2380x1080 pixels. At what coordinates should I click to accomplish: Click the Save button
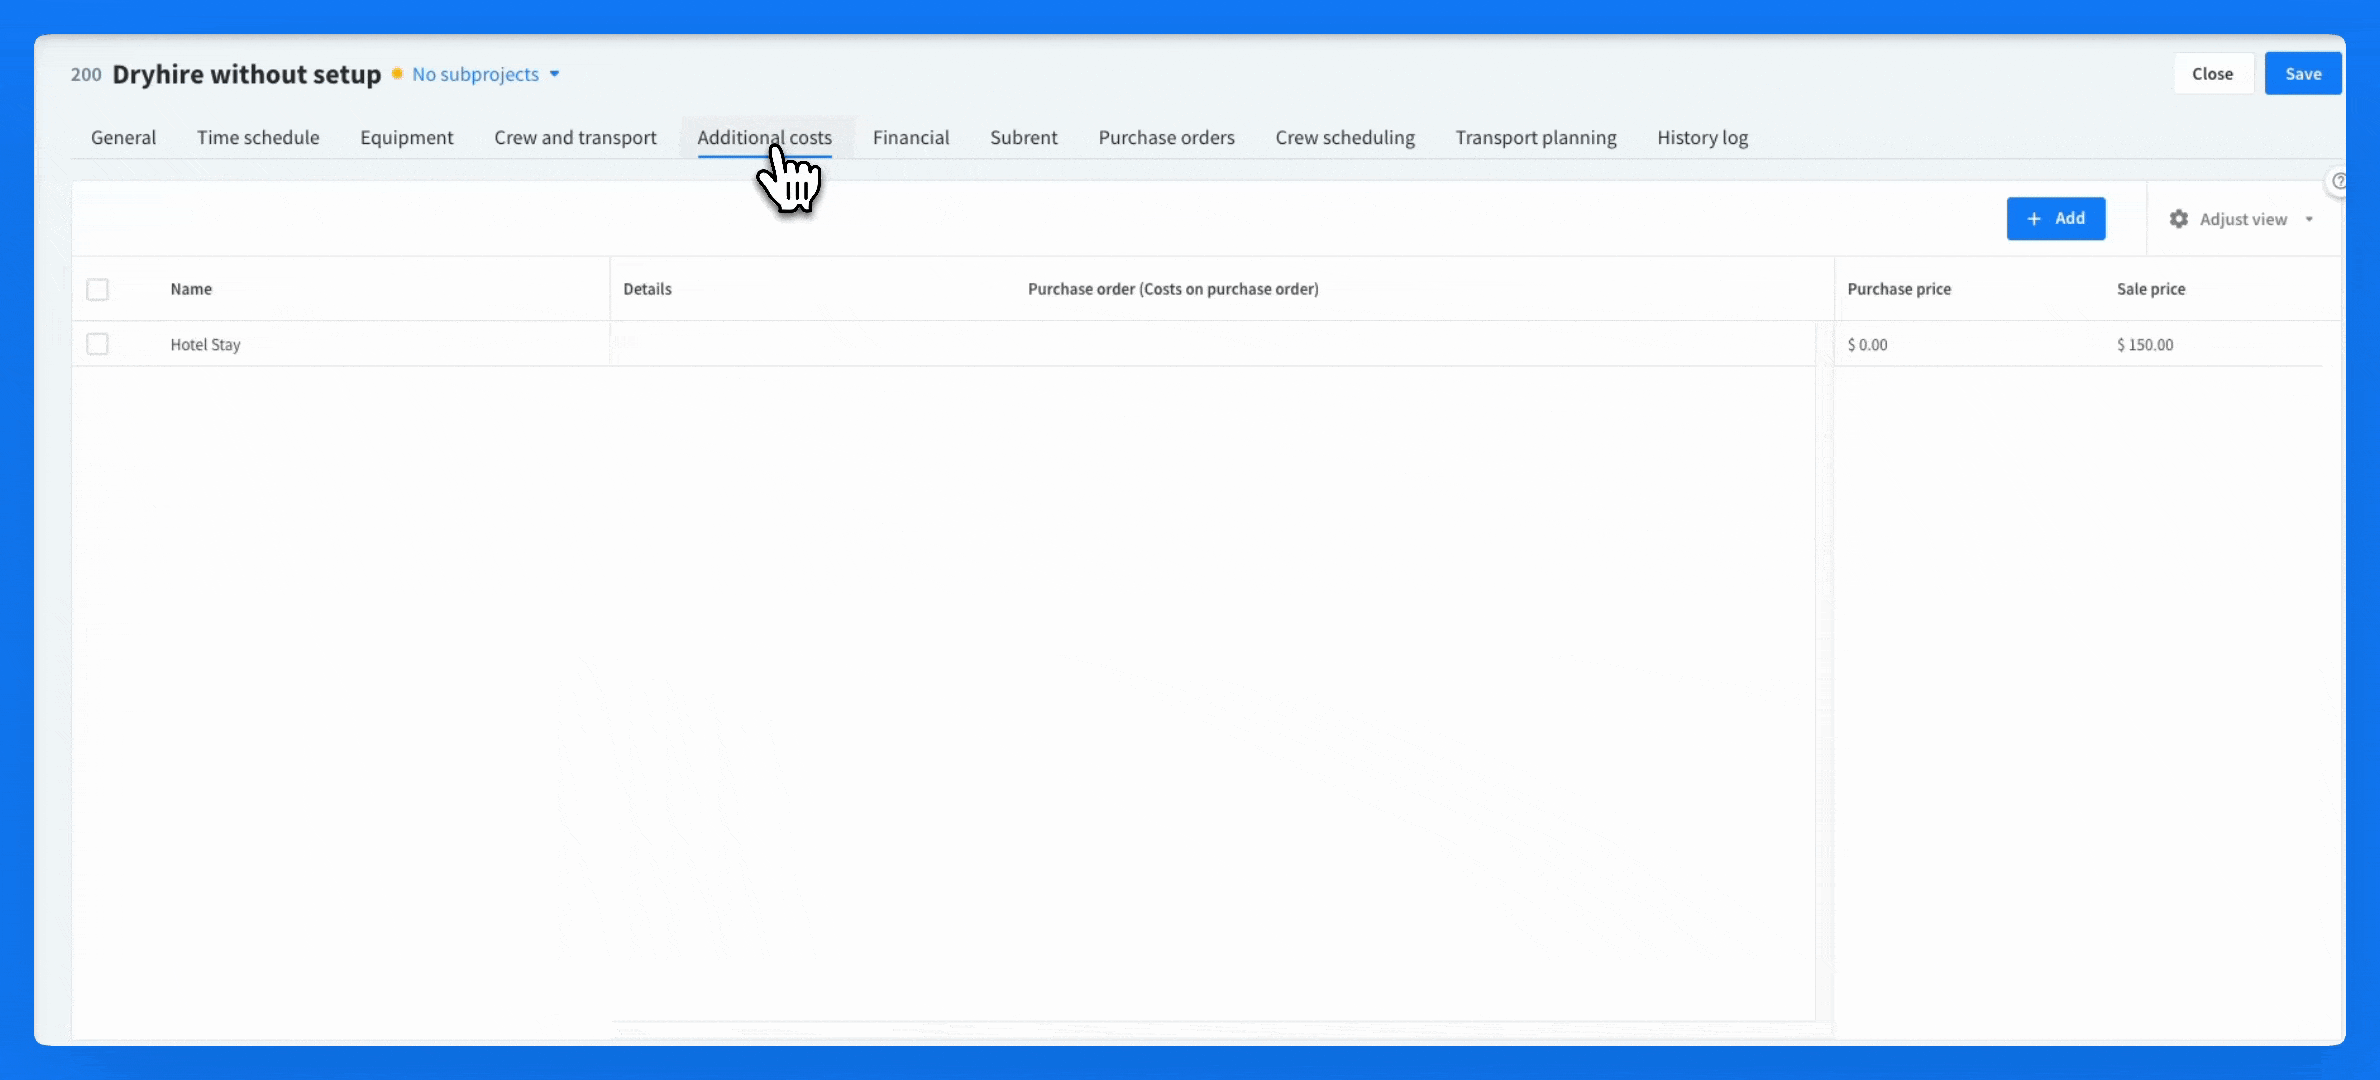click(2302, 74)
